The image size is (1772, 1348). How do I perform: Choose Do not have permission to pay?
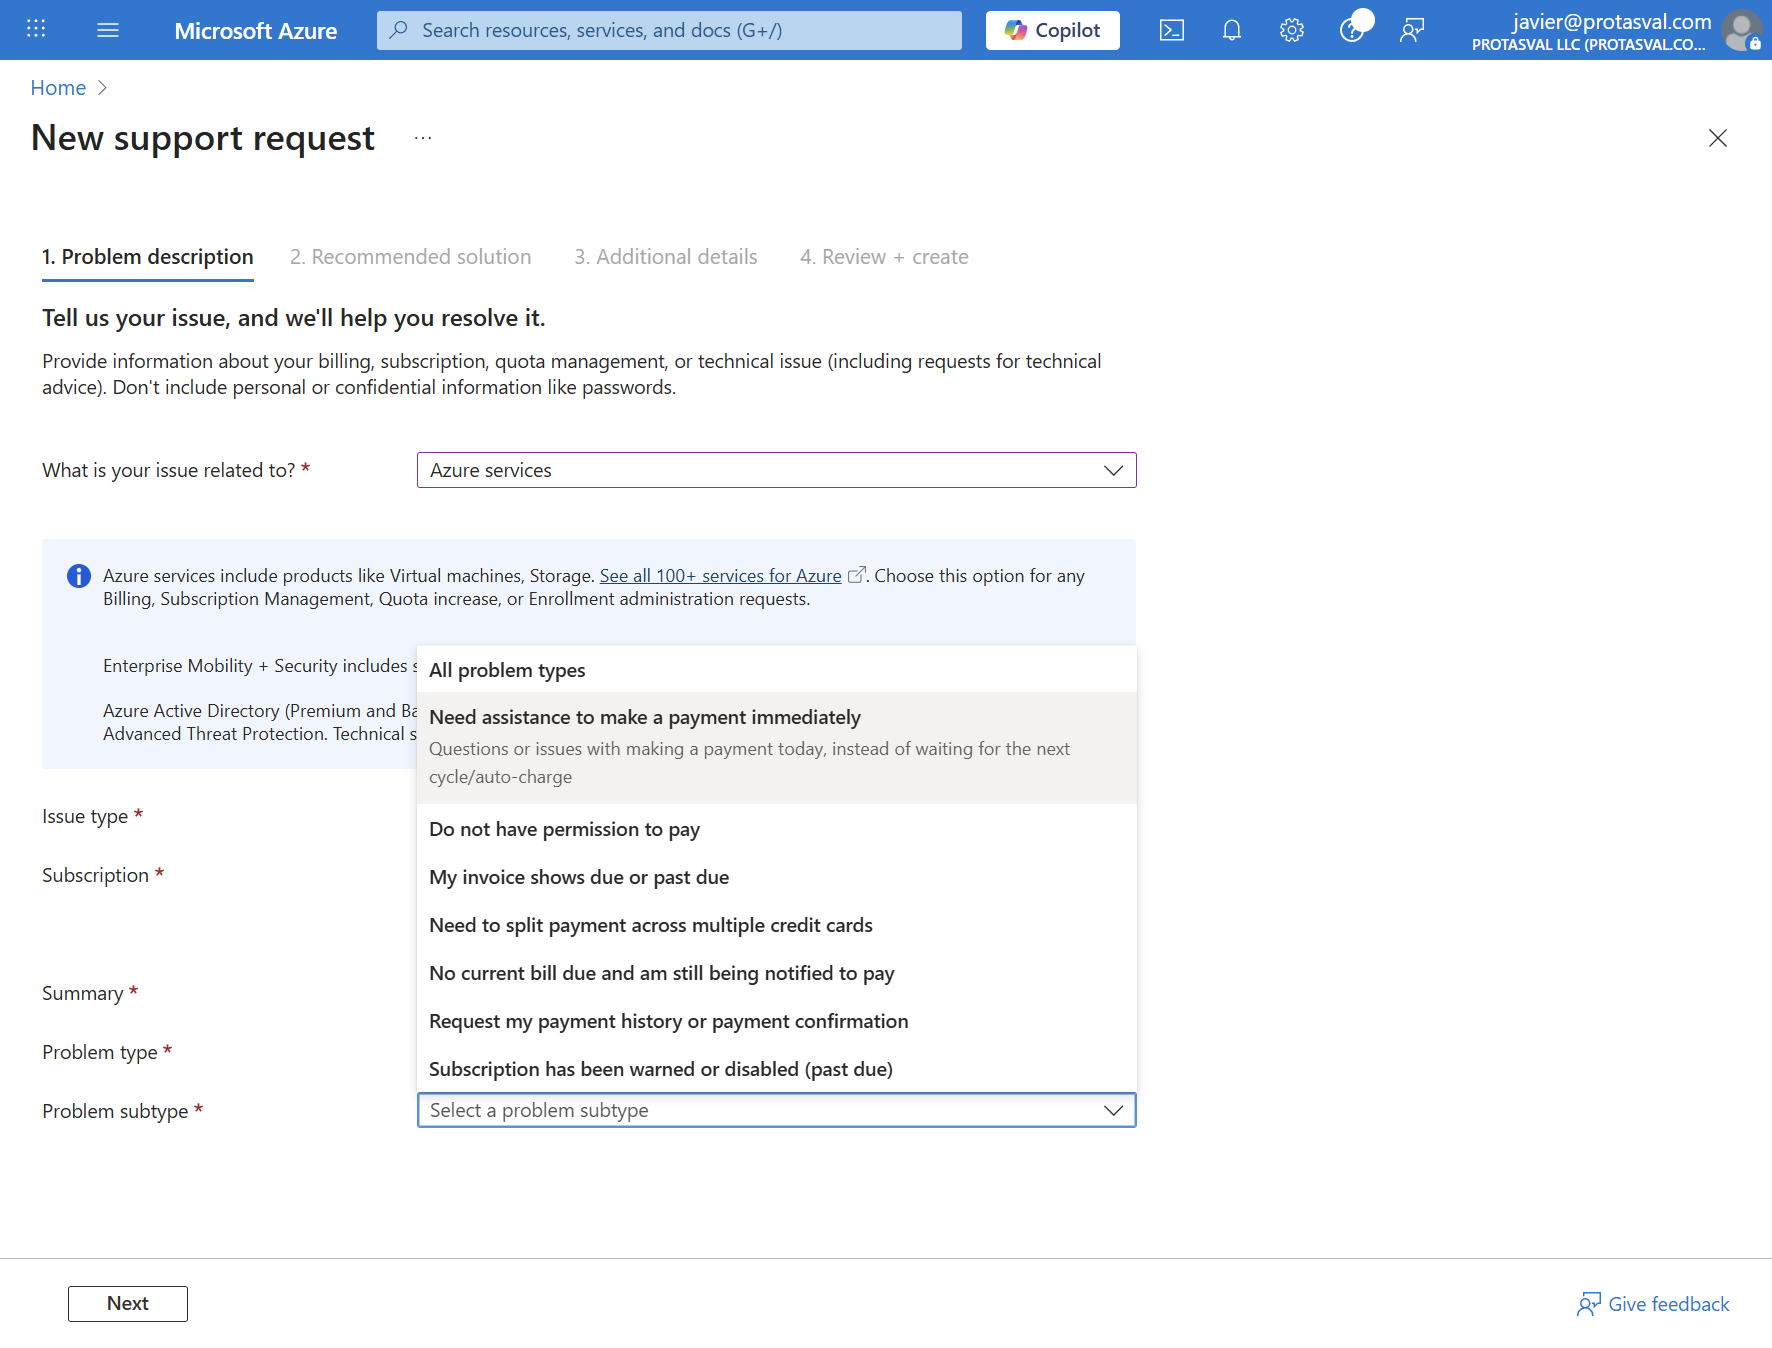(777, 829)
